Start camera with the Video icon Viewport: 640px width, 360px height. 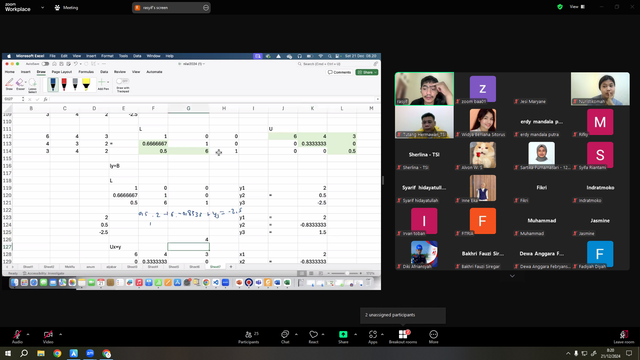pyautogui.click(x=48, y=334)
